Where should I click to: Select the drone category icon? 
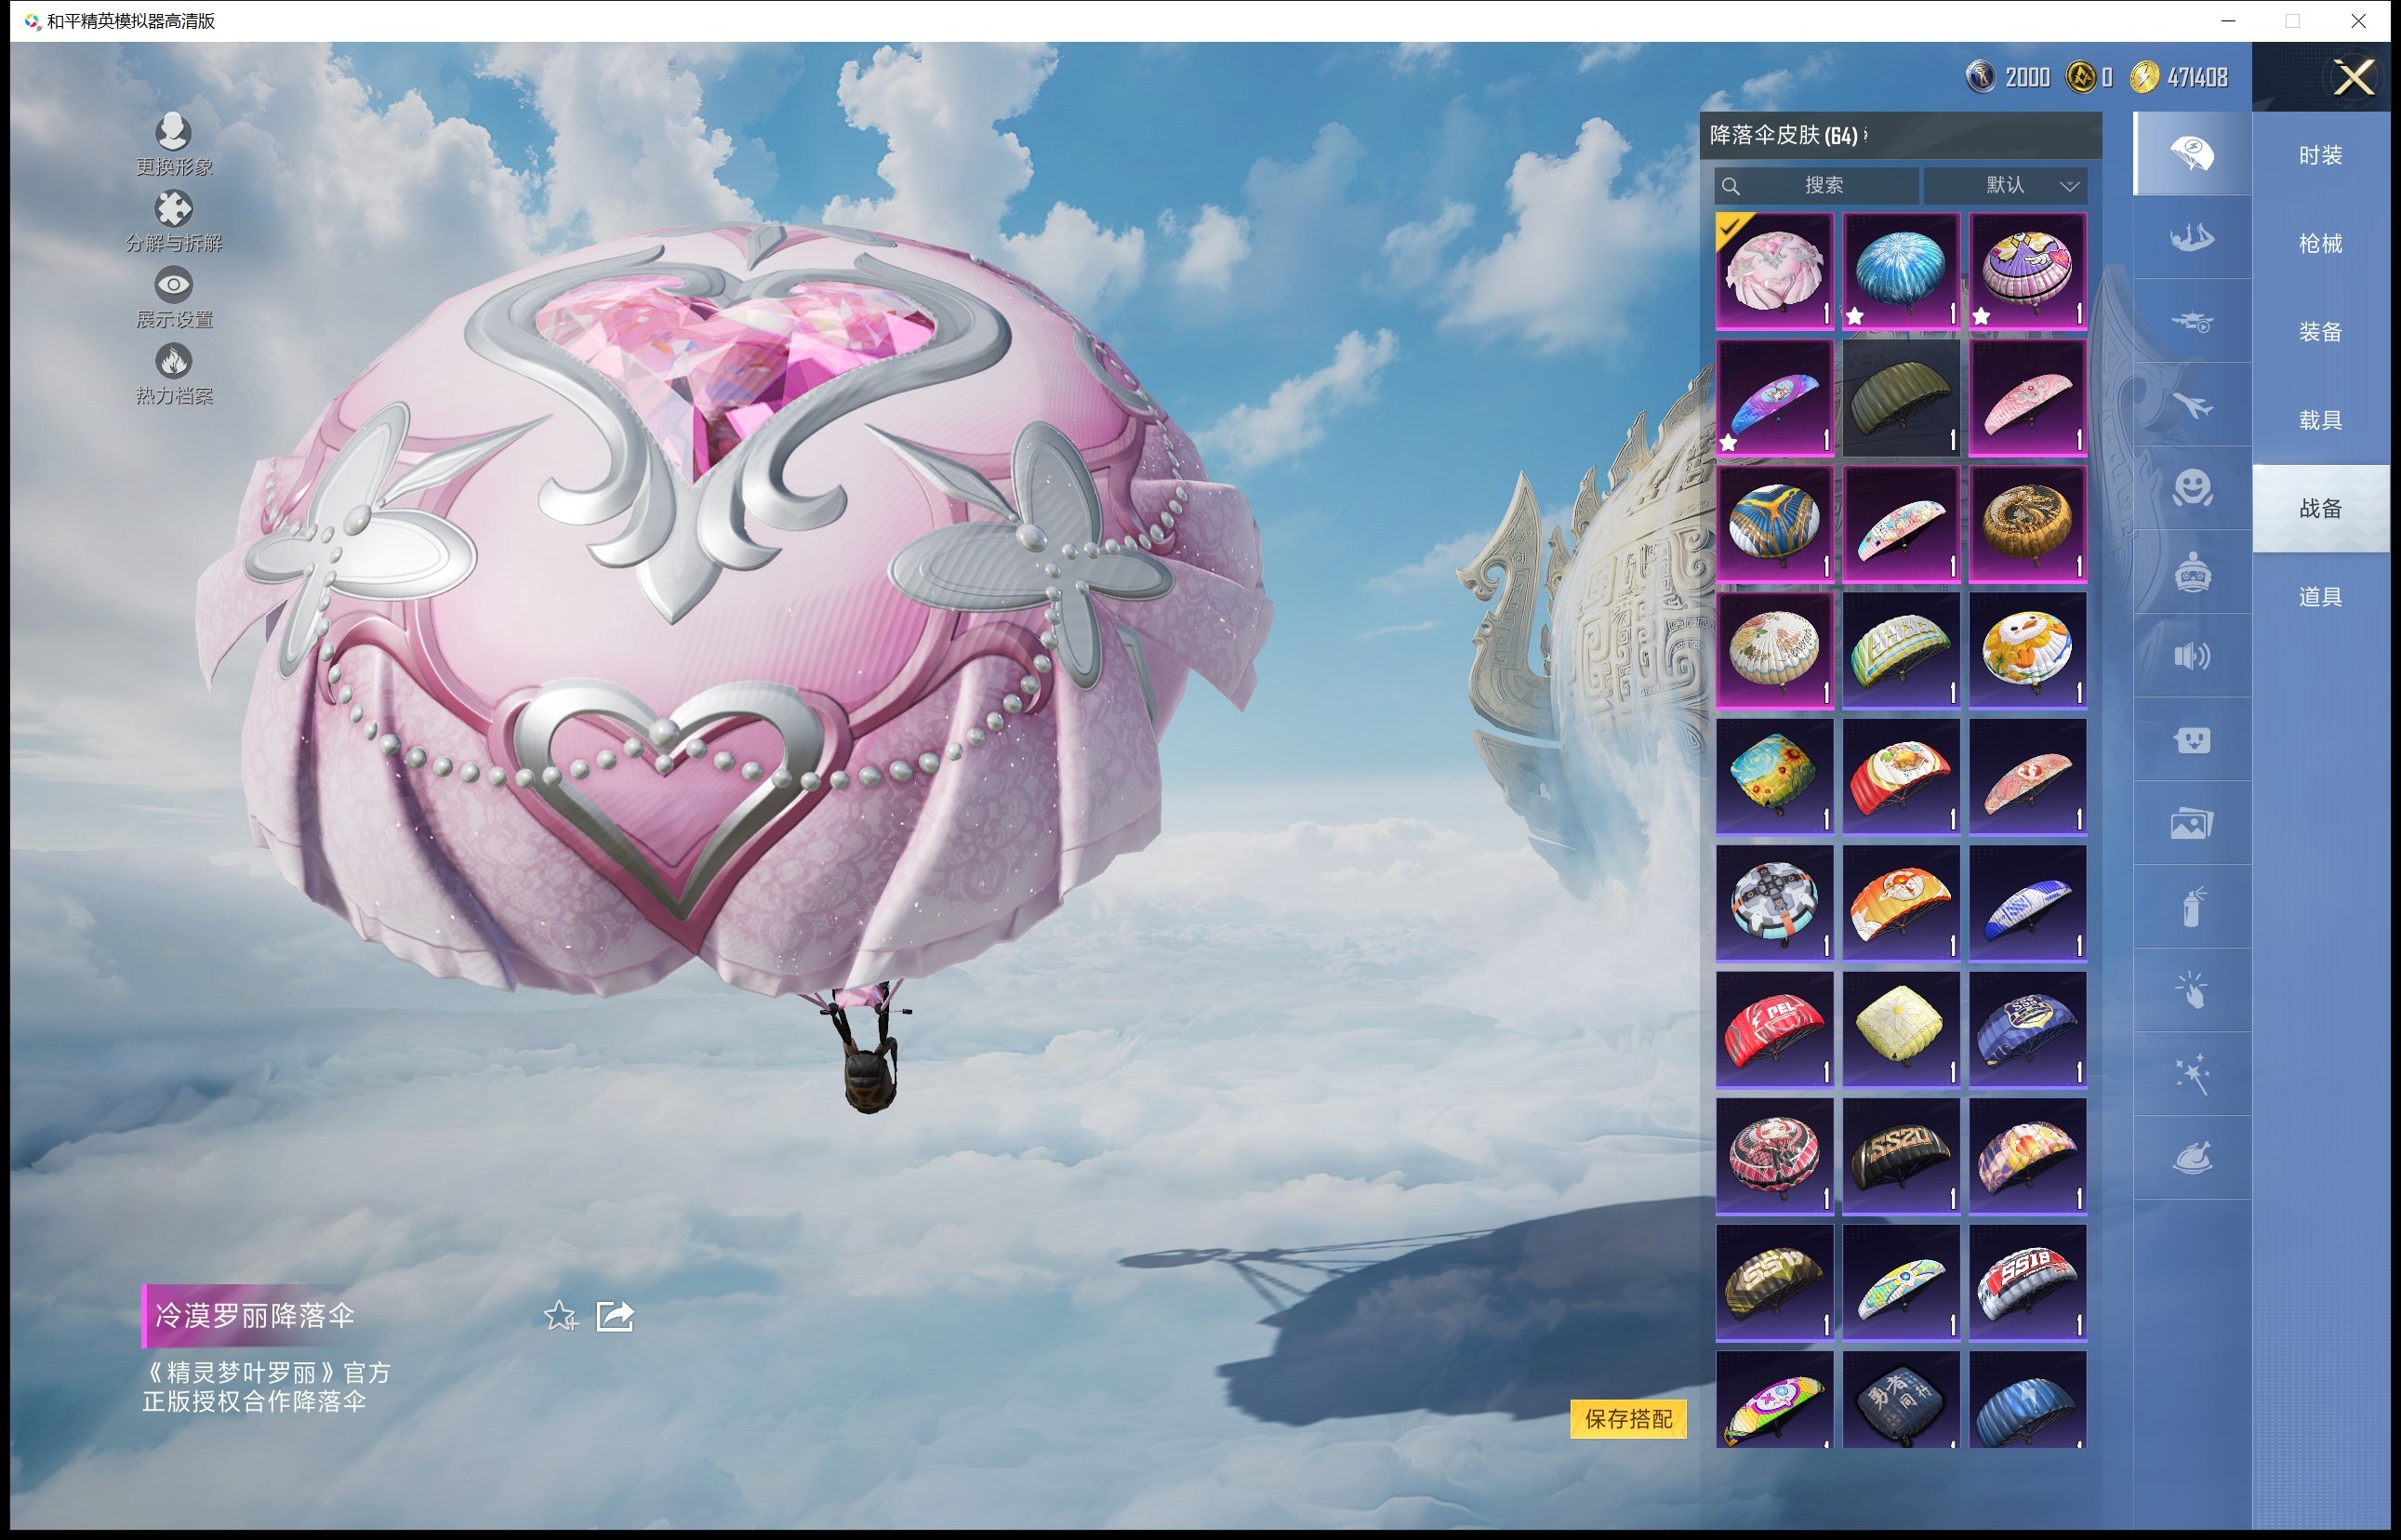[x=2191, y=322]
